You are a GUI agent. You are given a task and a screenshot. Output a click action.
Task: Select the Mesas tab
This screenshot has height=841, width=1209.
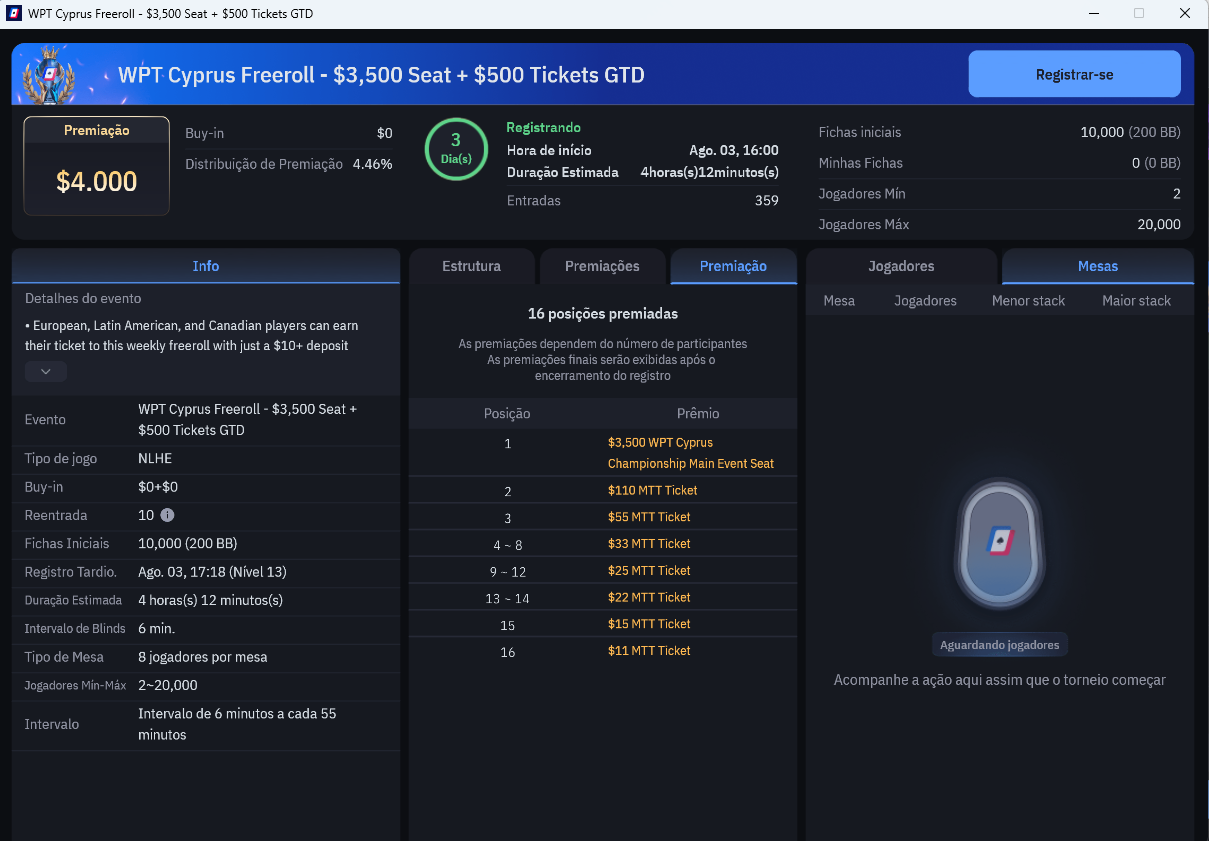[x=1098, y=266]
